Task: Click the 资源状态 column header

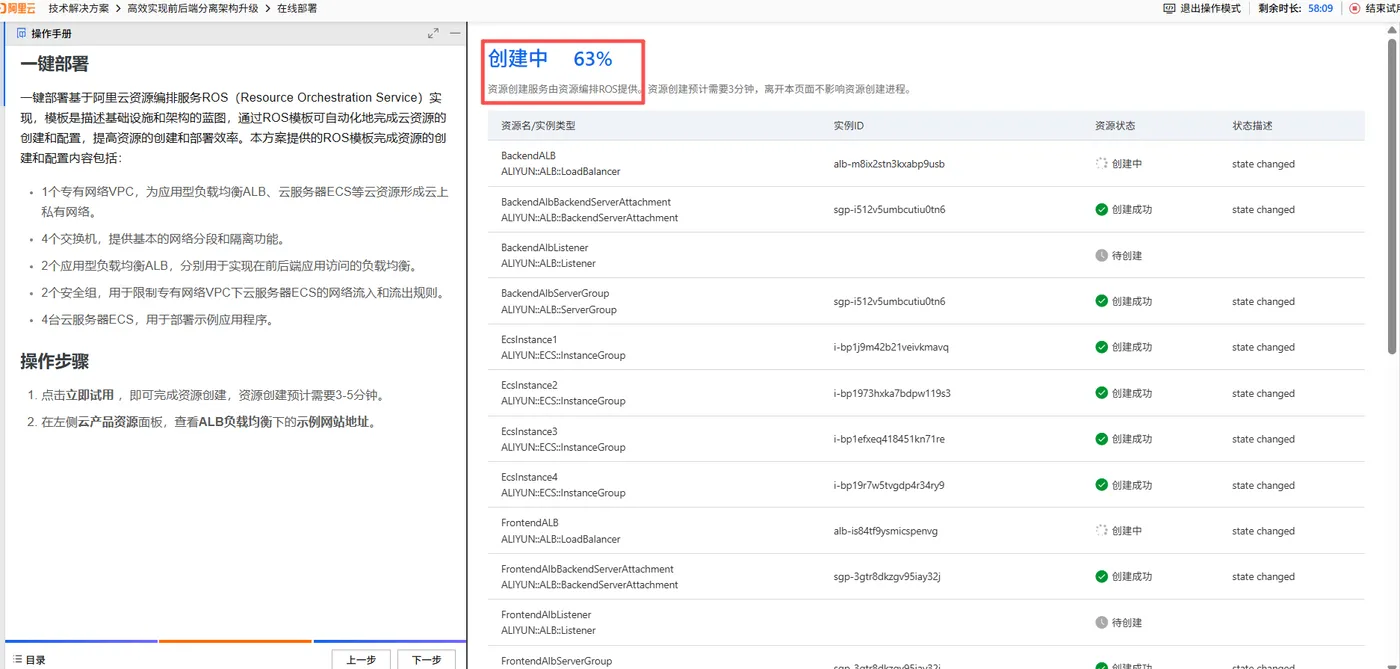Action: coord(1115,126)
